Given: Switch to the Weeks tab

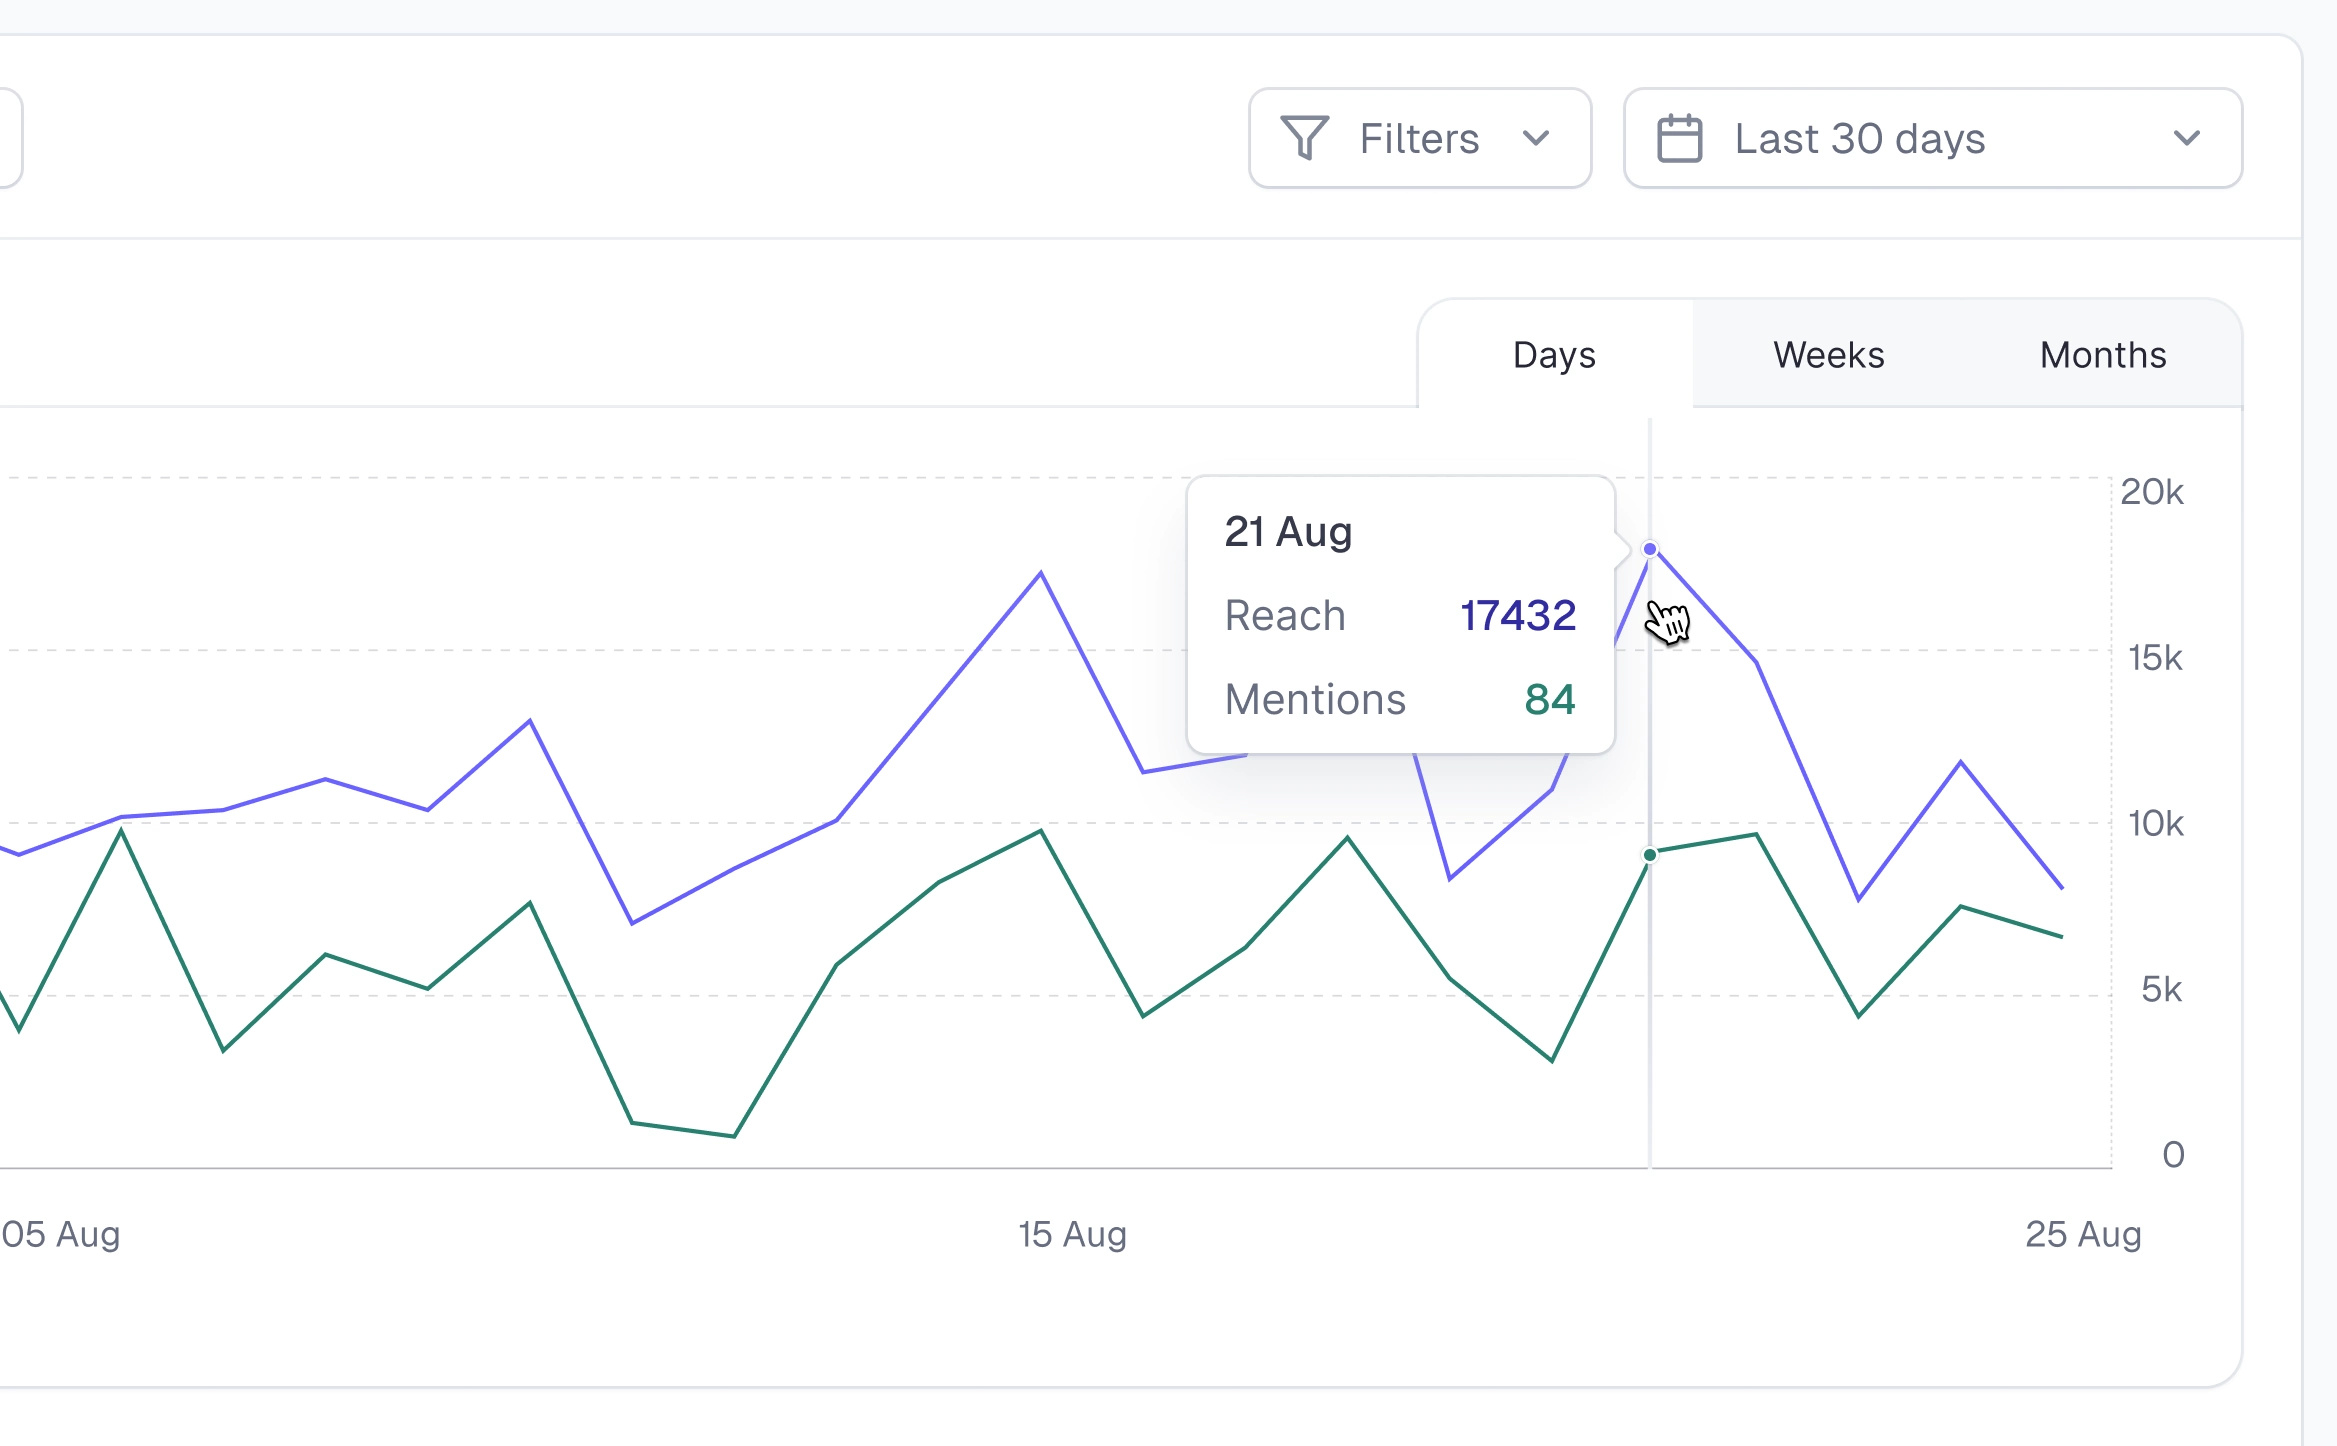Looking at the screenshot, I should tap(1827, 355).
